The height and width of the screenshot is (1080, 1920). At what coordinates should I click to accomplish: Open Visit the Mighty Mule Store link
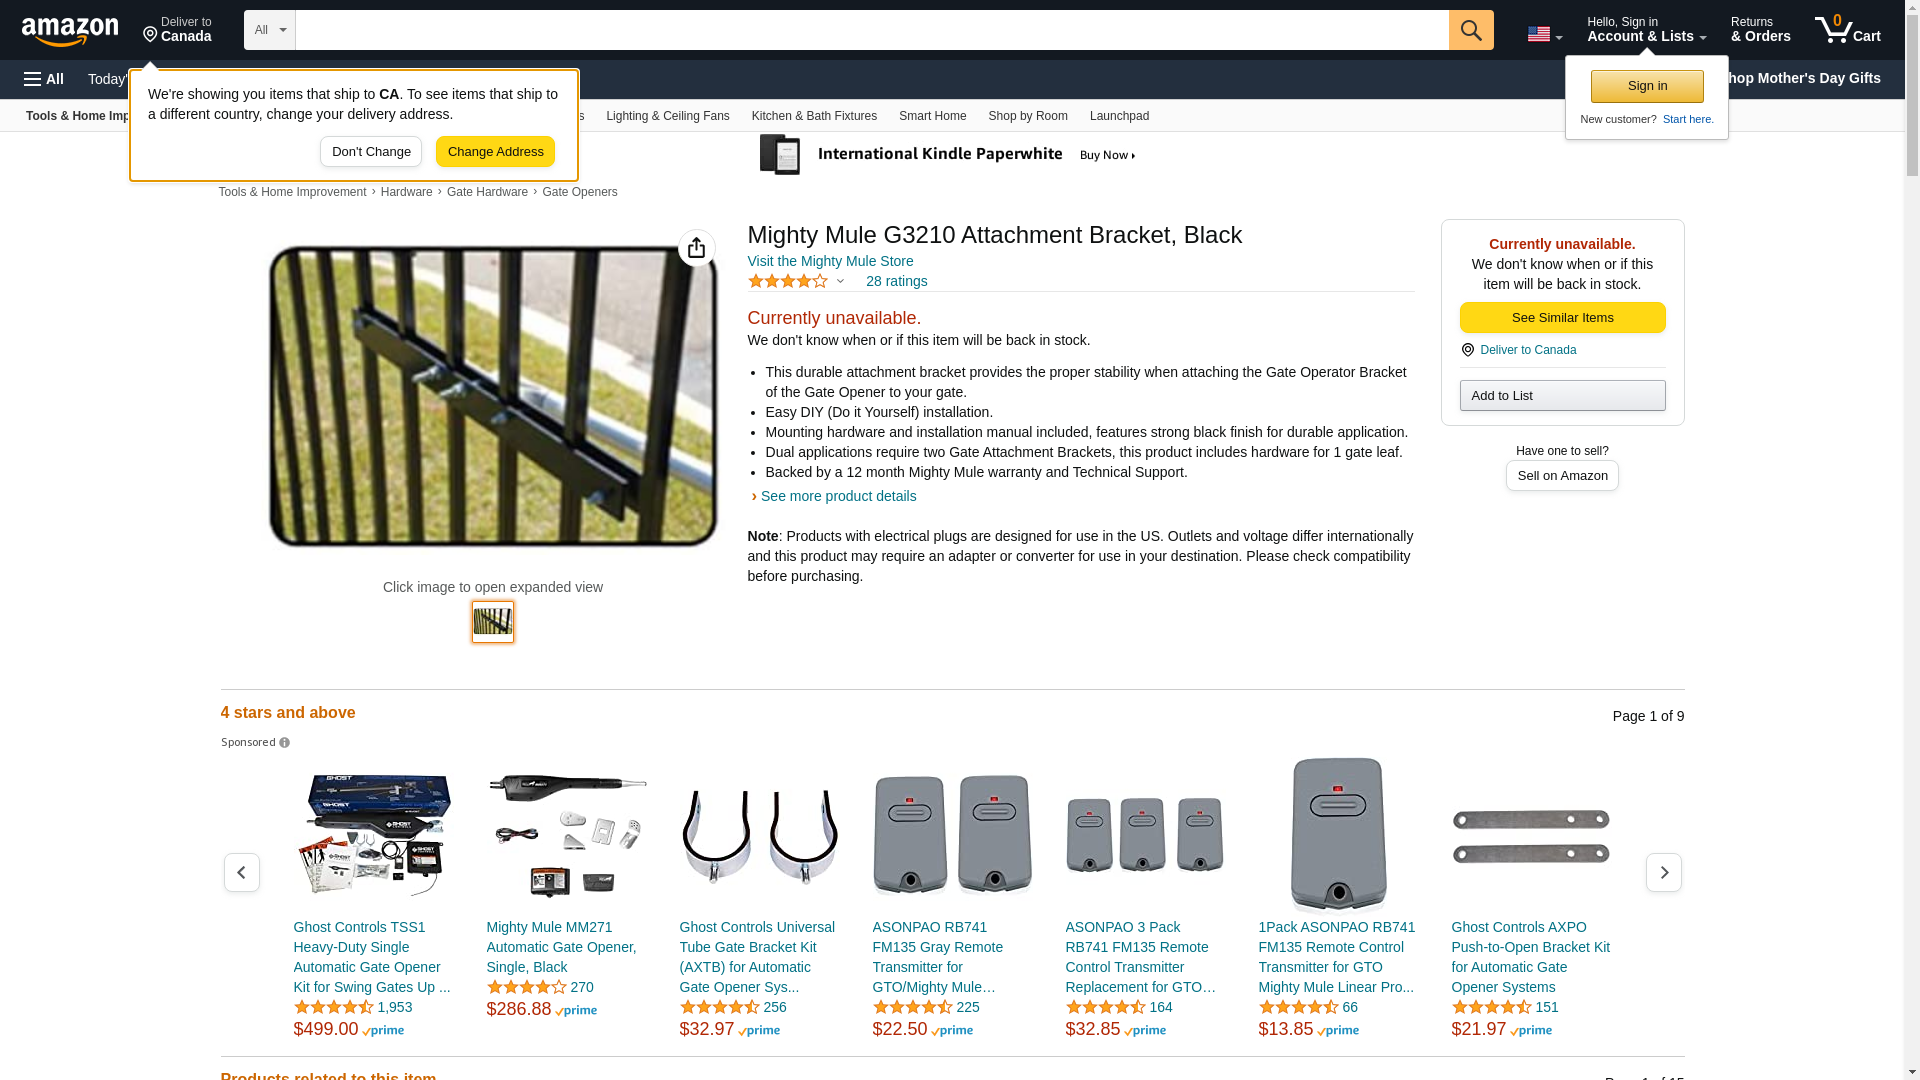click(x=830, y=261)
